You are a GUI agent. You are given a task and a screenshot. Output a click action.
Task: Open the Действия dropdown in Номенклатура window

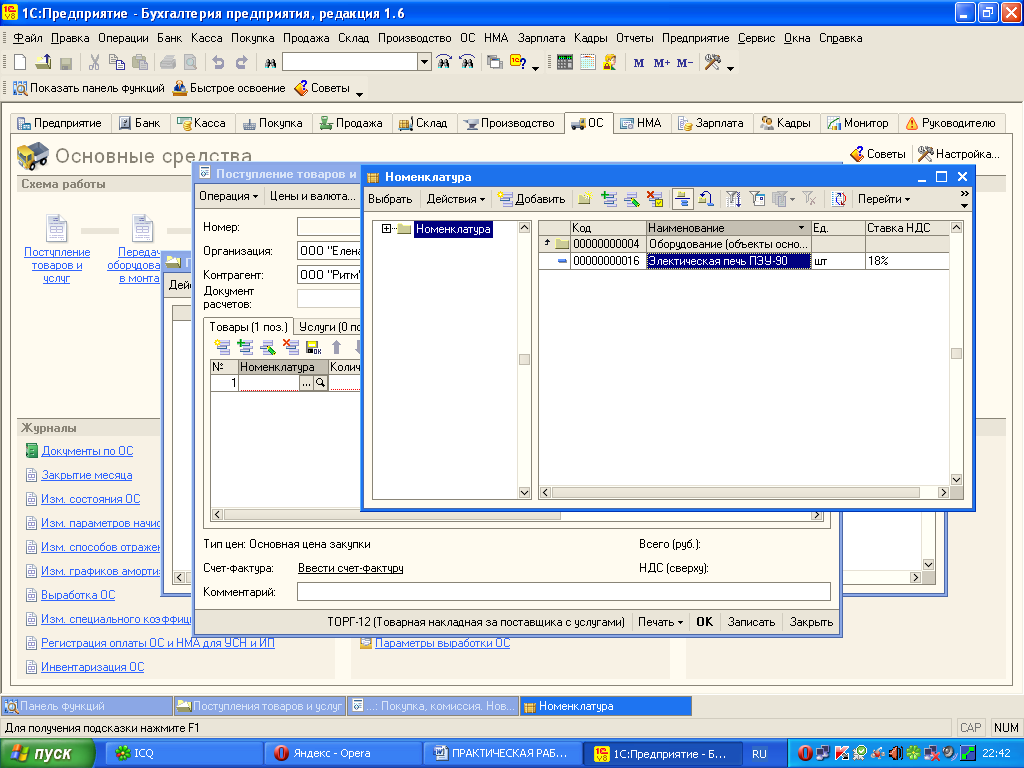(455, 199)
